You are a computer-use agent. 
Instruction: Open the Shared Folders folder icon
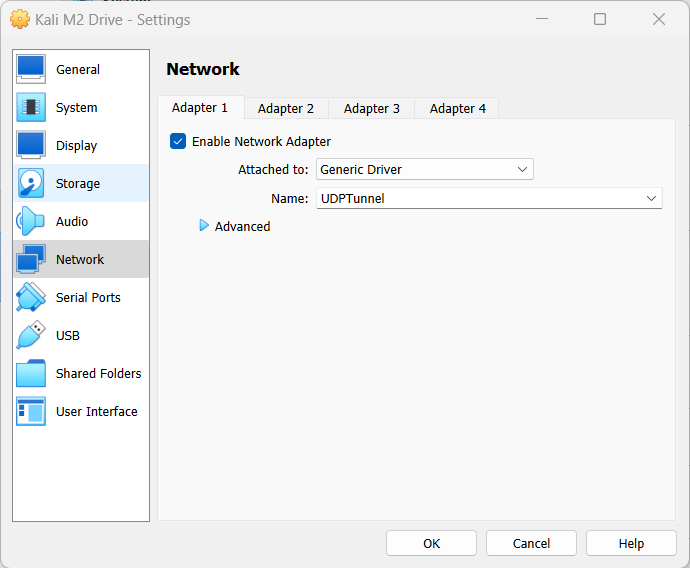pos(31,373)
